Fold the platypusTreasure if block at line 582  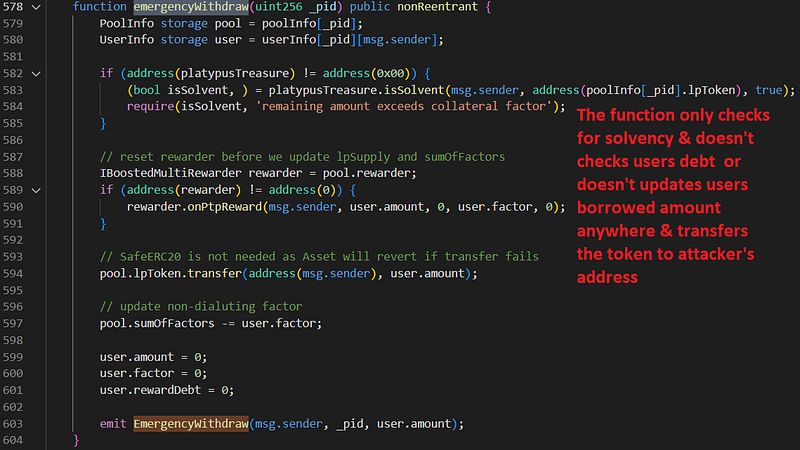(x=37, y=73)
